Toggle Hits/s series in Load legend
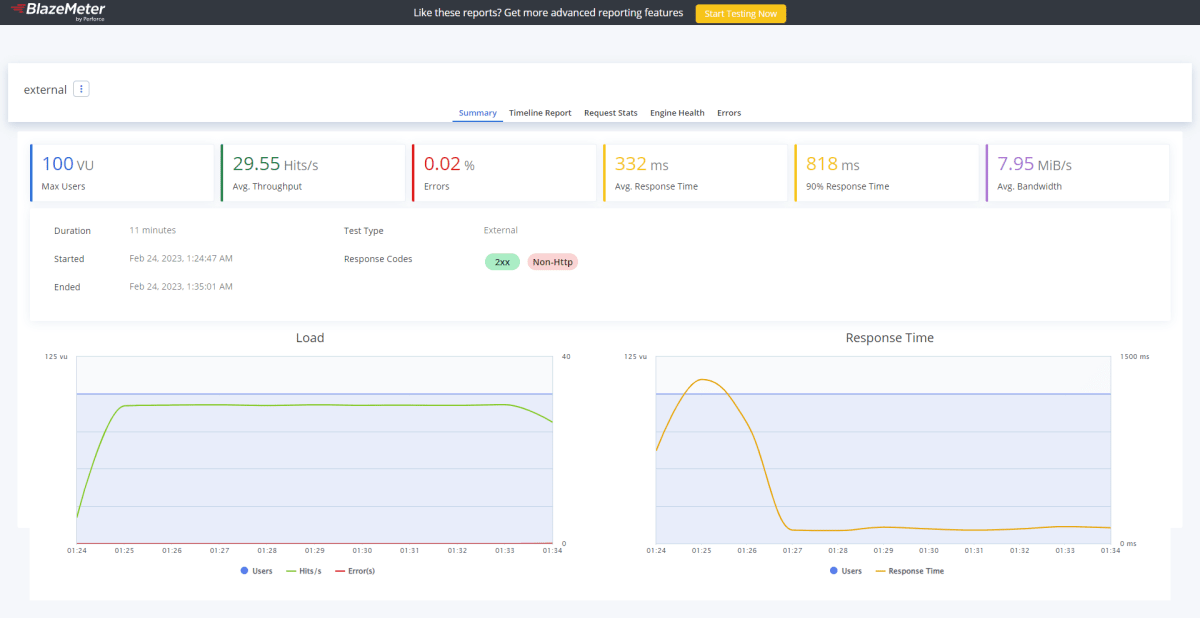Viewport: 1200px width, 618px height. pyautogui.click(x=304, y=571)
